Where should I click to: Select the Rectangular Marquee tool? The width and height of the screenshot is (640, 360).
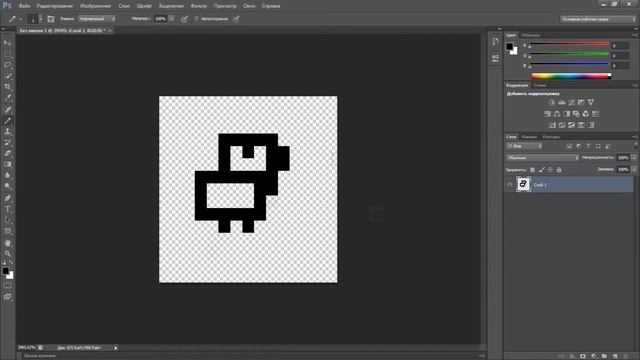click(7, 54)
